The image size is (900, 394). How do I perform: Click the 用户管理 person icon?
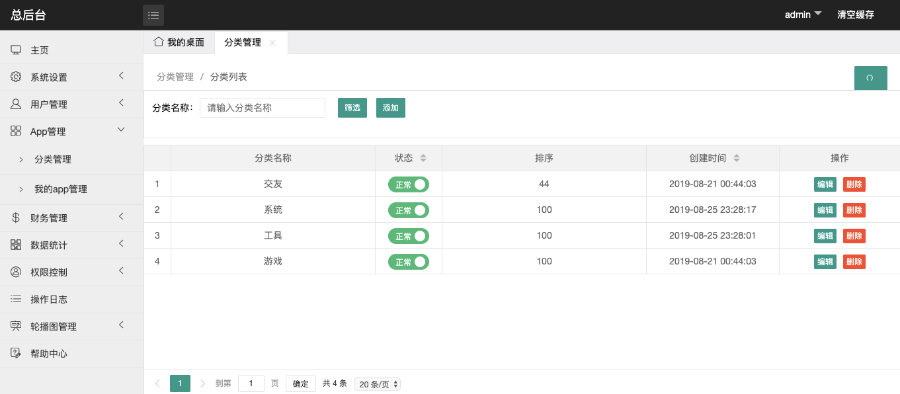[x=16, y=104]
